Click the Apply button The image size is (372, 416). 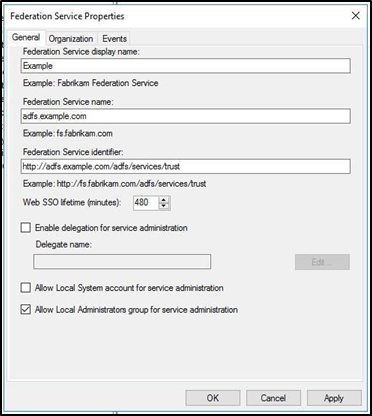click(x=334, y=398)
